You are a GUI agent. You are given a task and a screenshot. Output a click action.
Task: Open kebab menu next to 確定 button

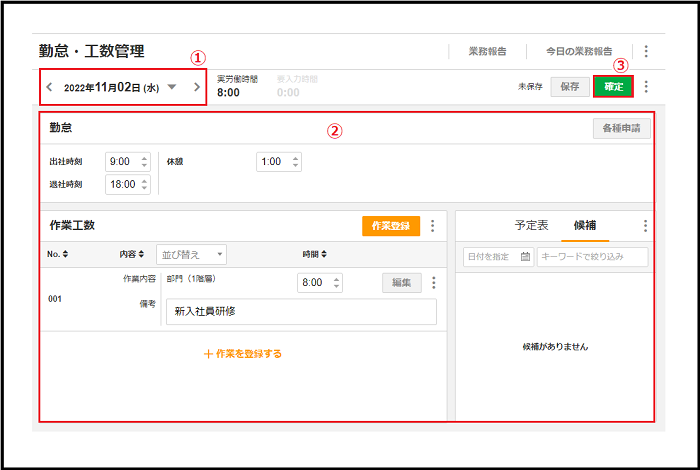[x=646, y=87]
